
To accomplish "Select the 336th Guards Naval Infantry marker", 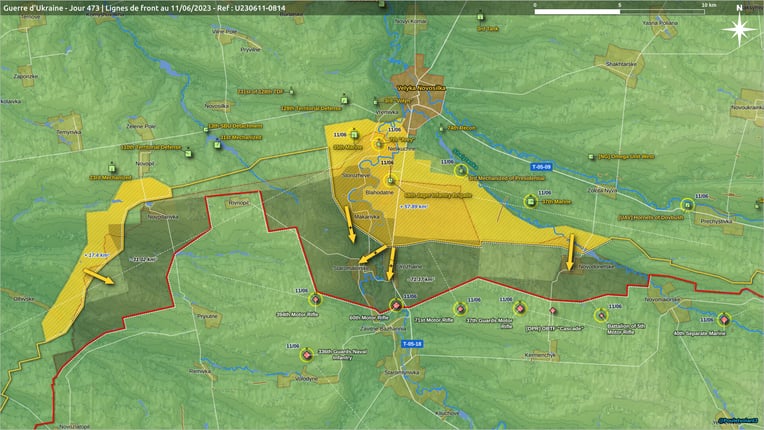I will [x=306, y=355].
